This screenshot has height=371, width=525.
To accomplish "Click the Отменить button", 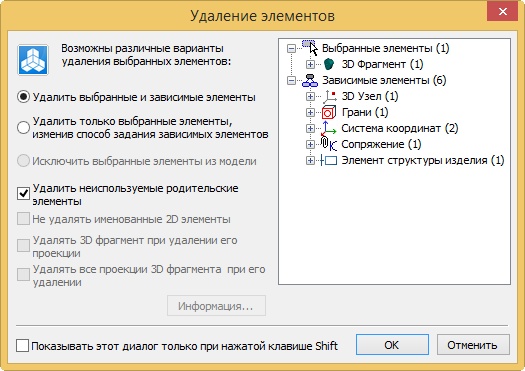I will 473,345.
